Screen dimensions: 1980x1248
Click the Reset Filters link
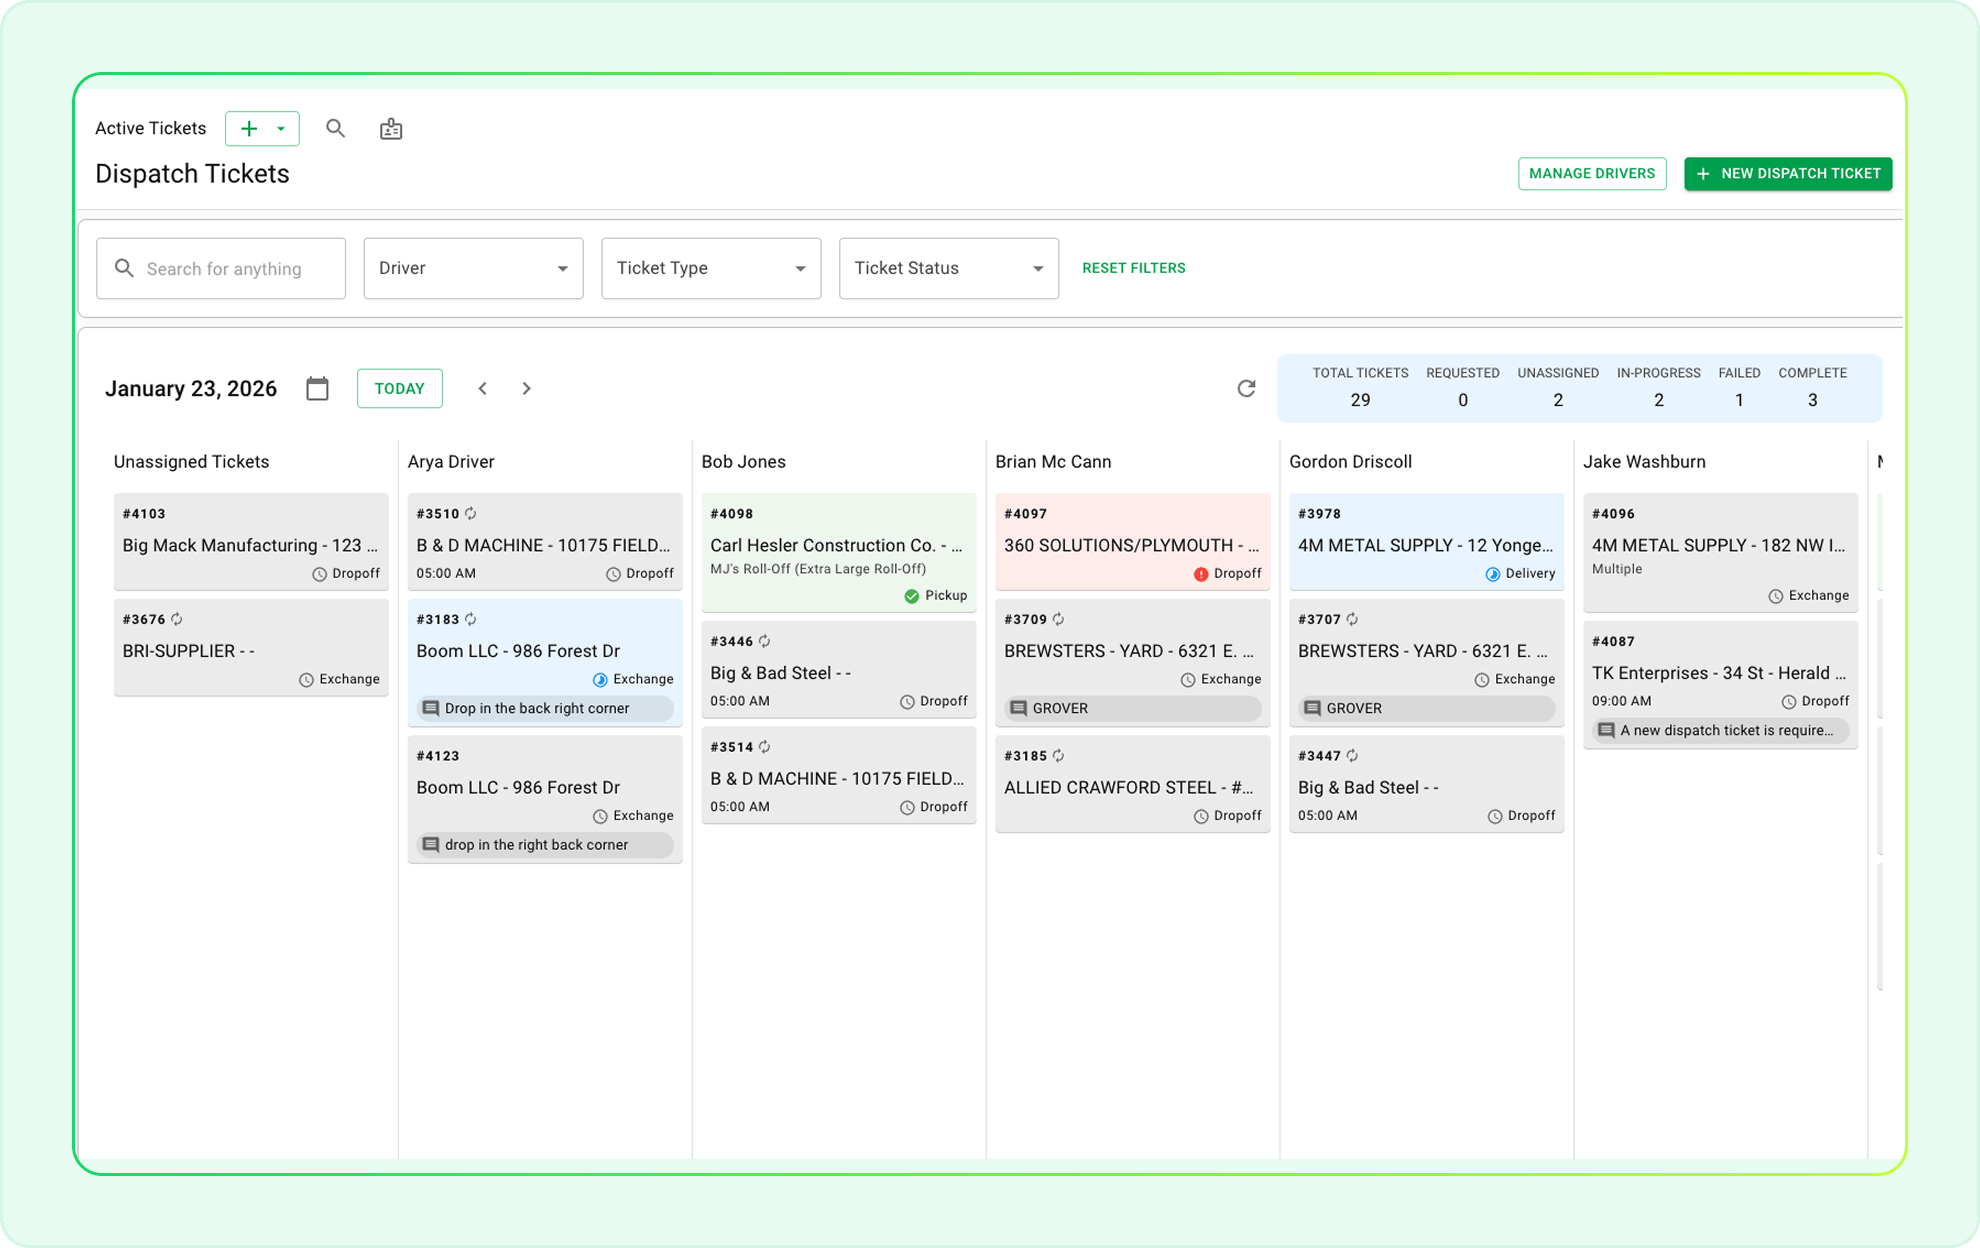pos(1133,268)
